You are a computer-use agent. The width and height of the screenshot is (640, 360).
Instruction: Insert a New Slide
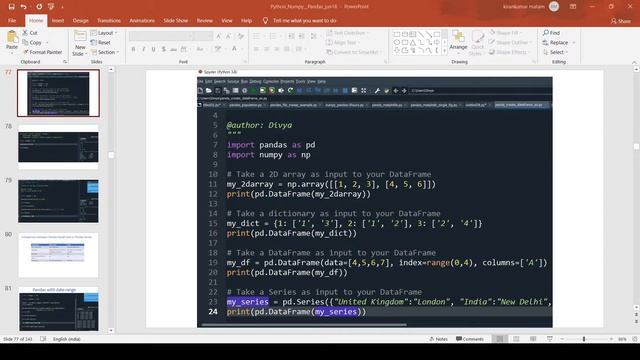click(80, 43)
